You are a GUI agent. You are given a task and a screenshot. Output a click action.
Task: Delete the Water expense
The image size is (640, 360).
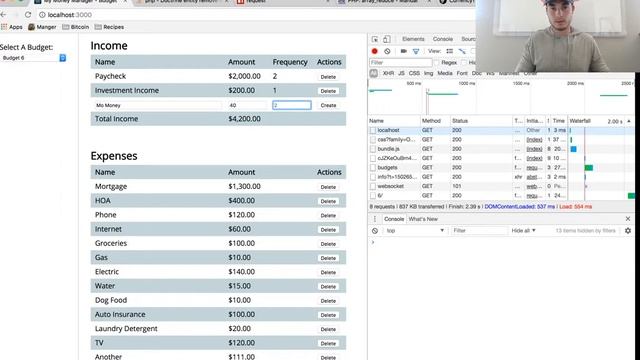[x=328, y=287]
